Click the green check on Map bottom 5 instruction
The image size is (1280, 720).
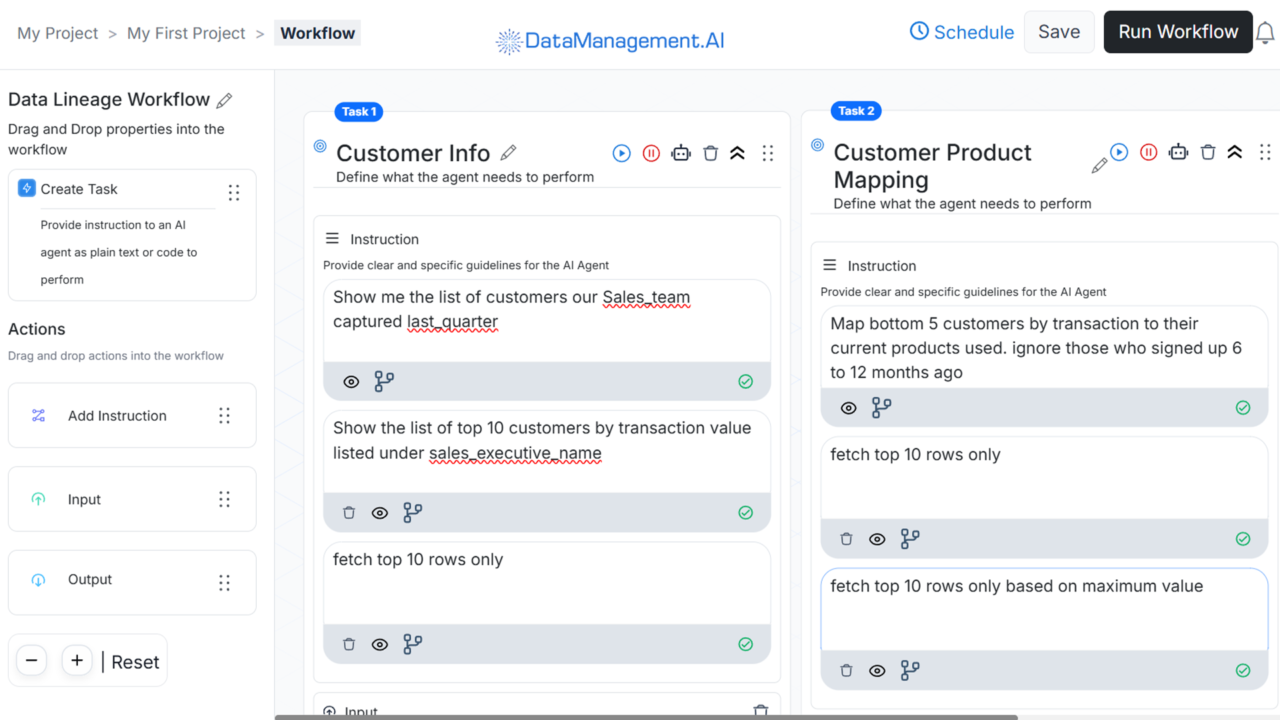tap(1243, 407)
